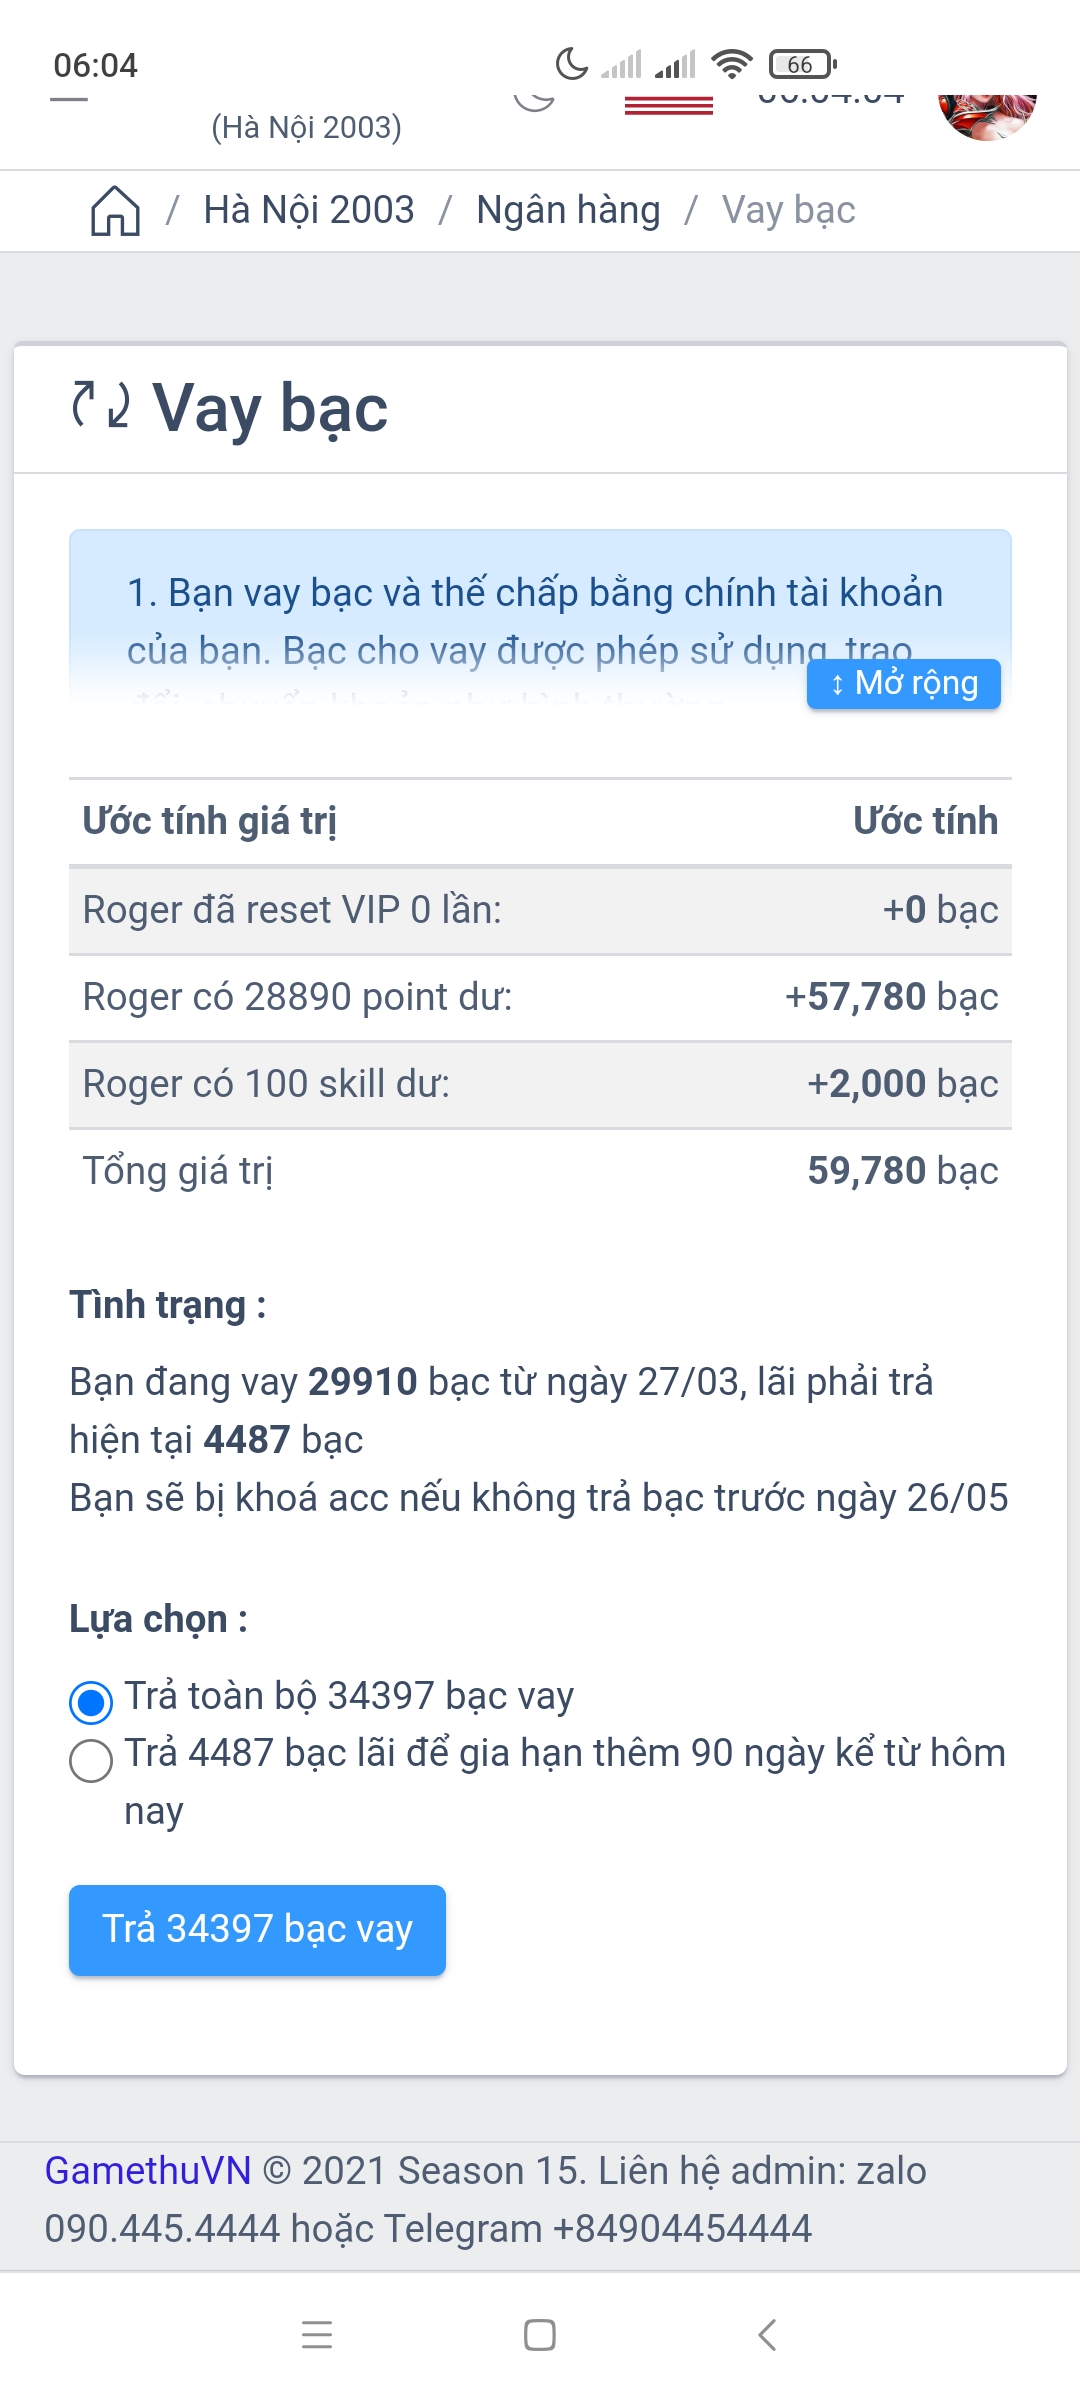Screen dimensions: 1080x2400
Task: Tap the home icon in breadcrumb
Action: point(115,211)
